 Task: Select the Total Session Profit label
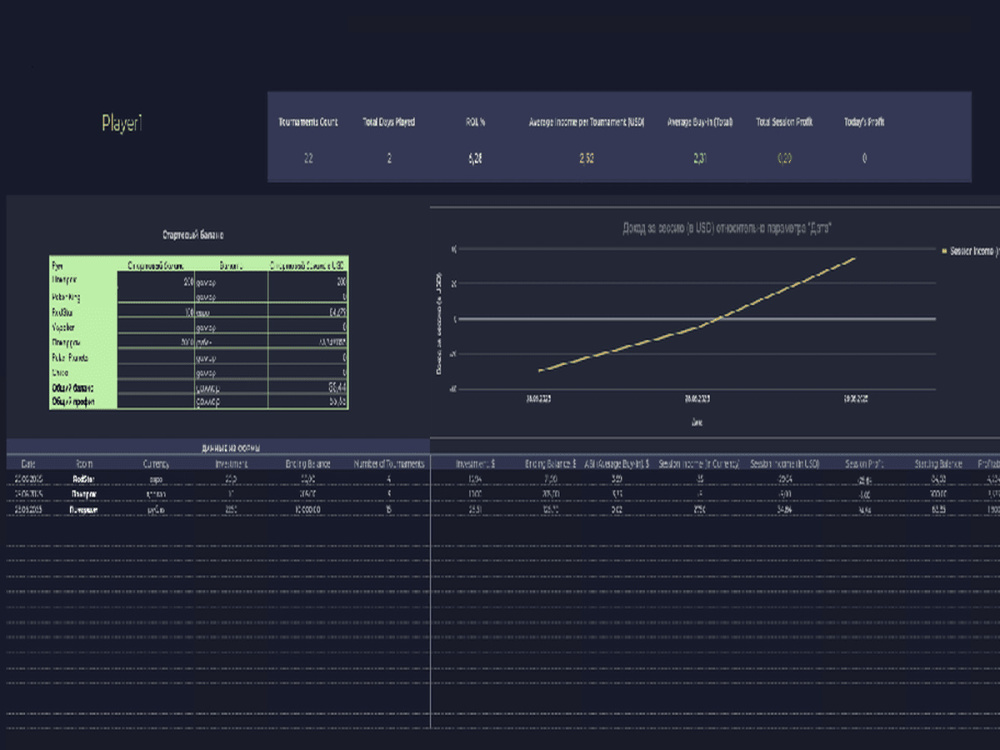pos(784,122)
